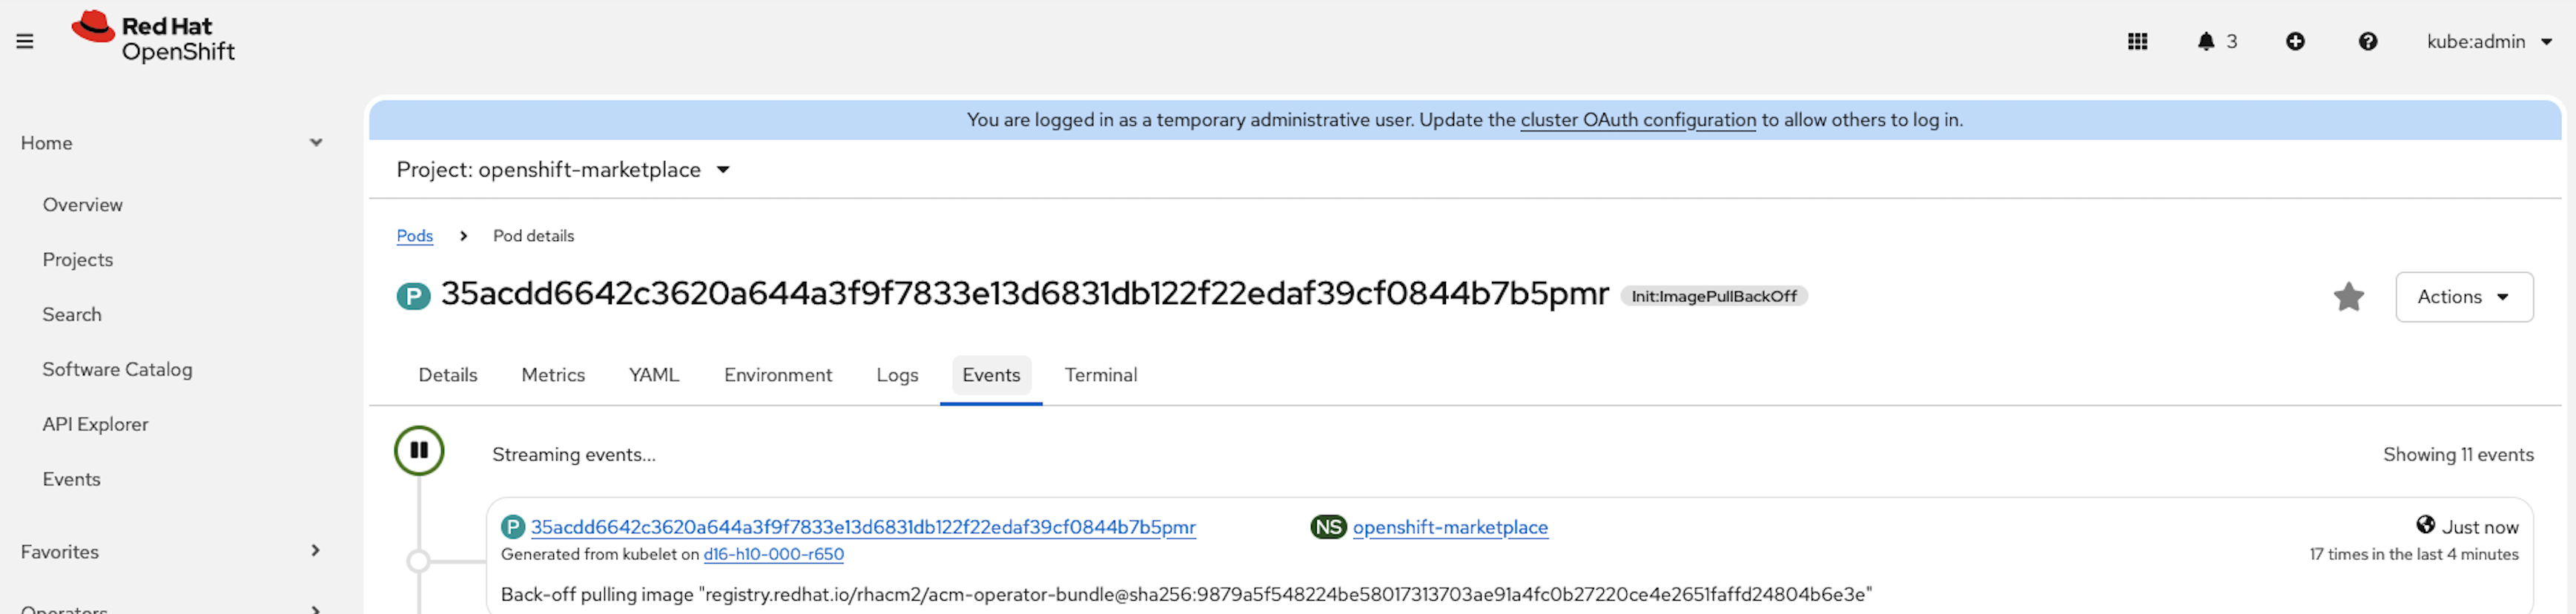Open the openshift-marketplace namespace link

coord(1449,527)
